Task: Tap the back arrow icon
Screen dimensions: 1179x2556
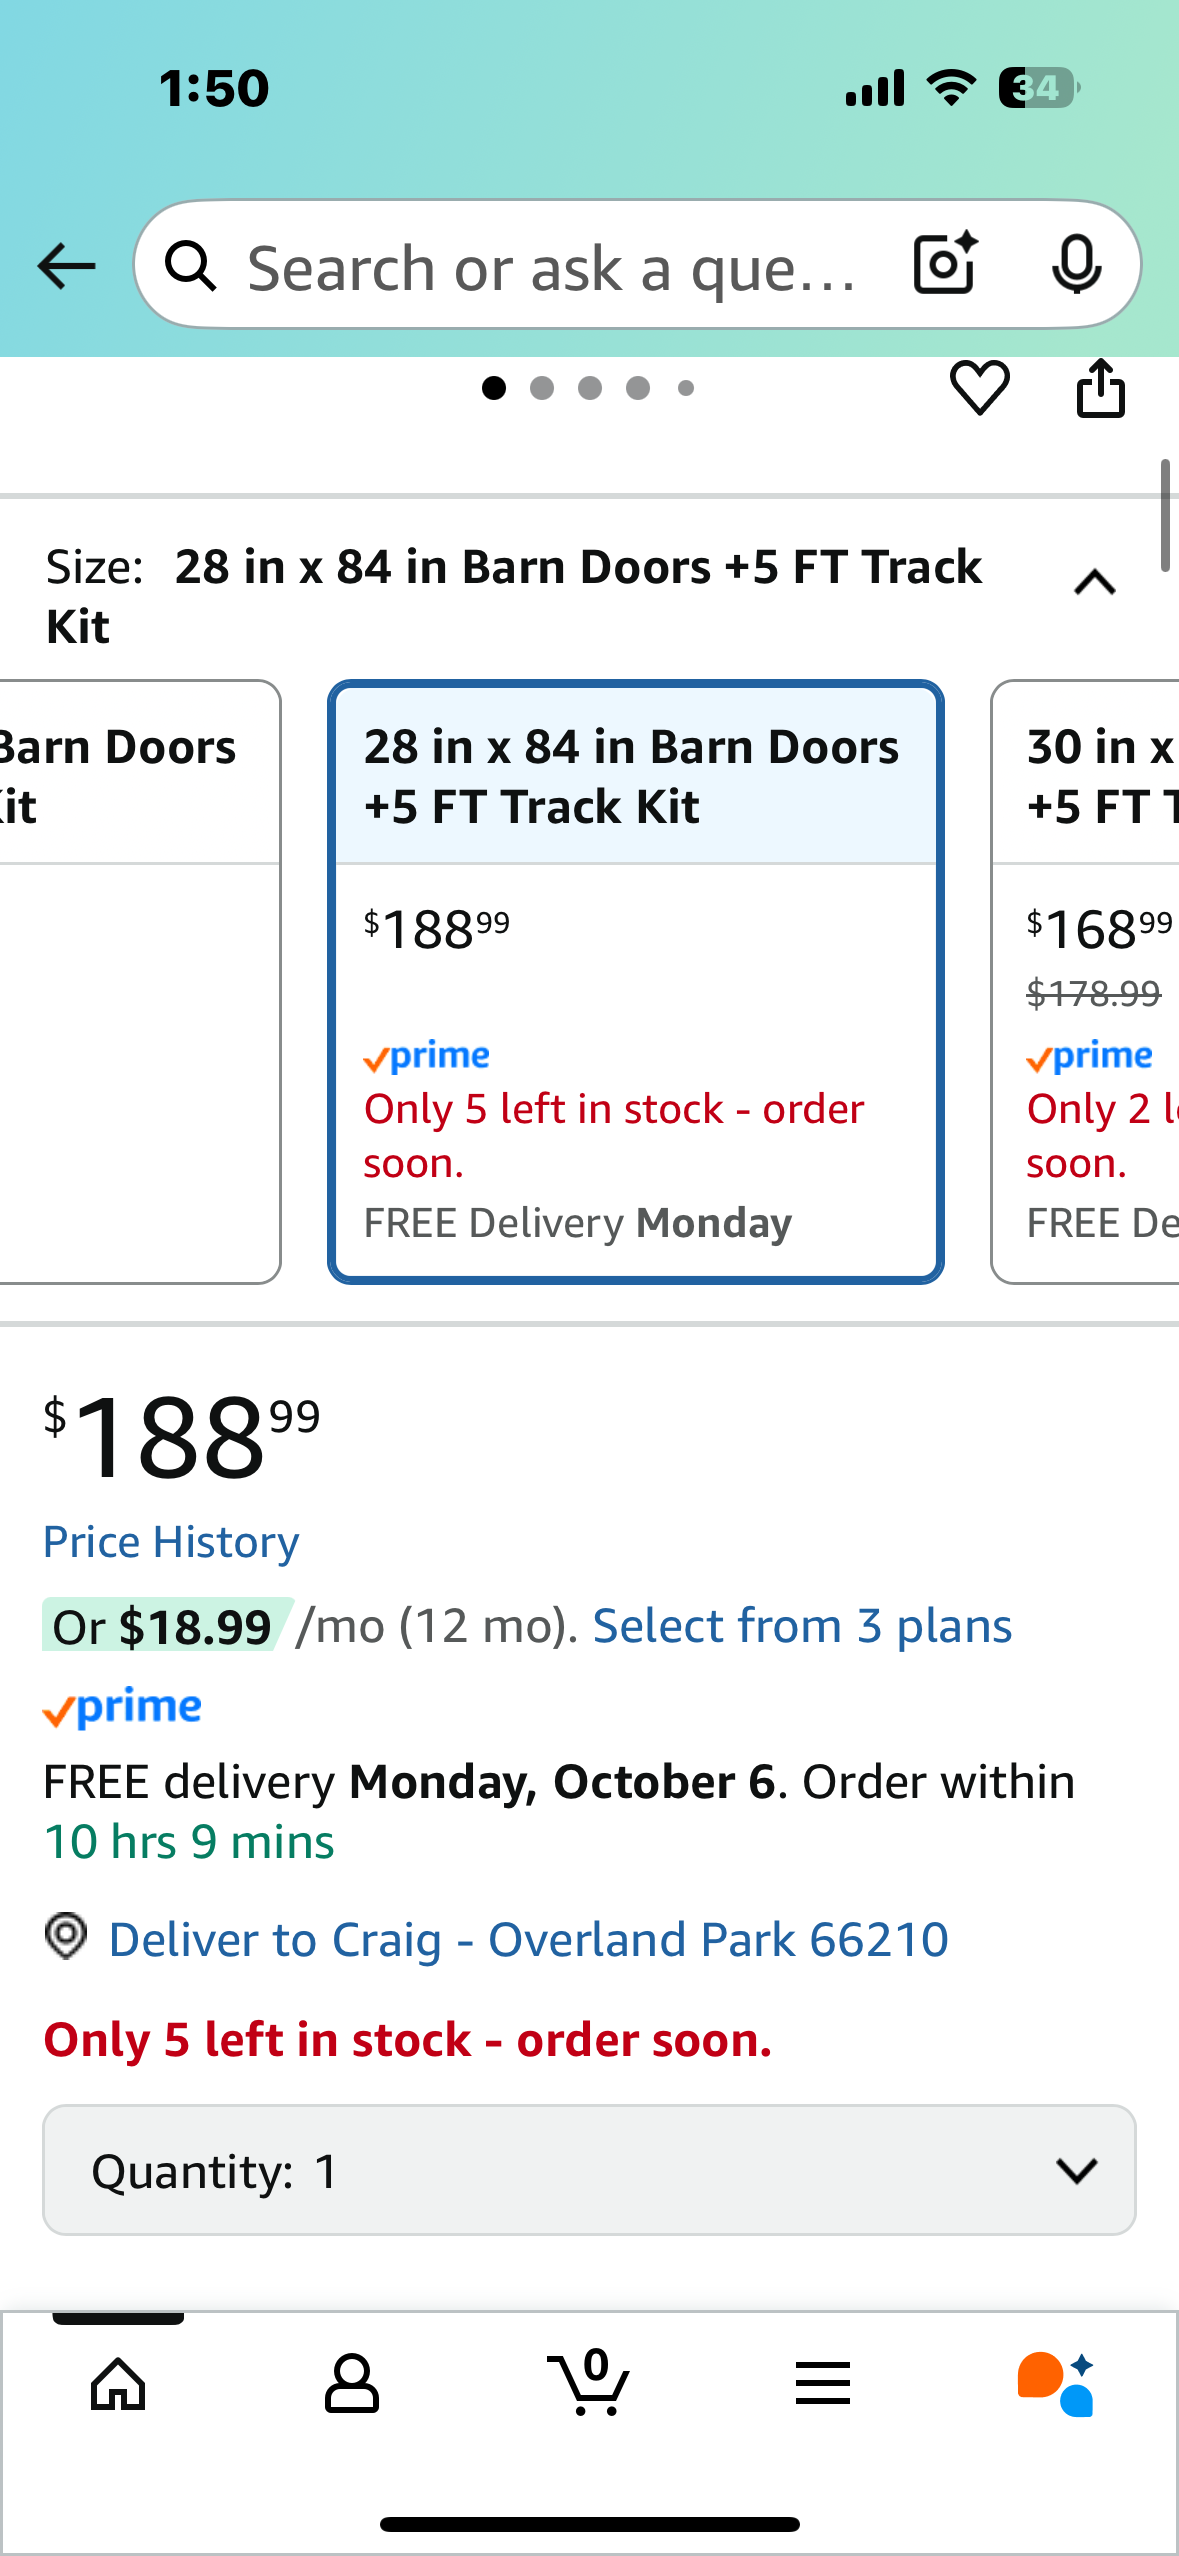Action: 66,266
